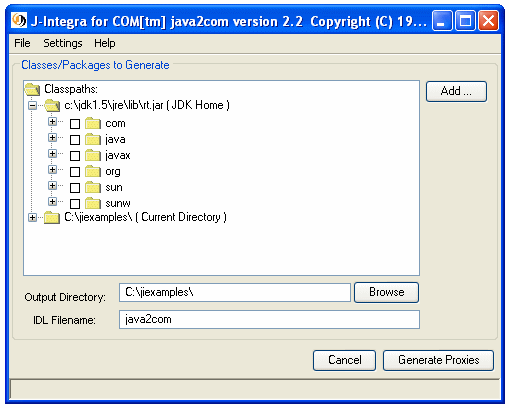Click the org package folder icon
The image size is (509, 408).
coord(93,171)
